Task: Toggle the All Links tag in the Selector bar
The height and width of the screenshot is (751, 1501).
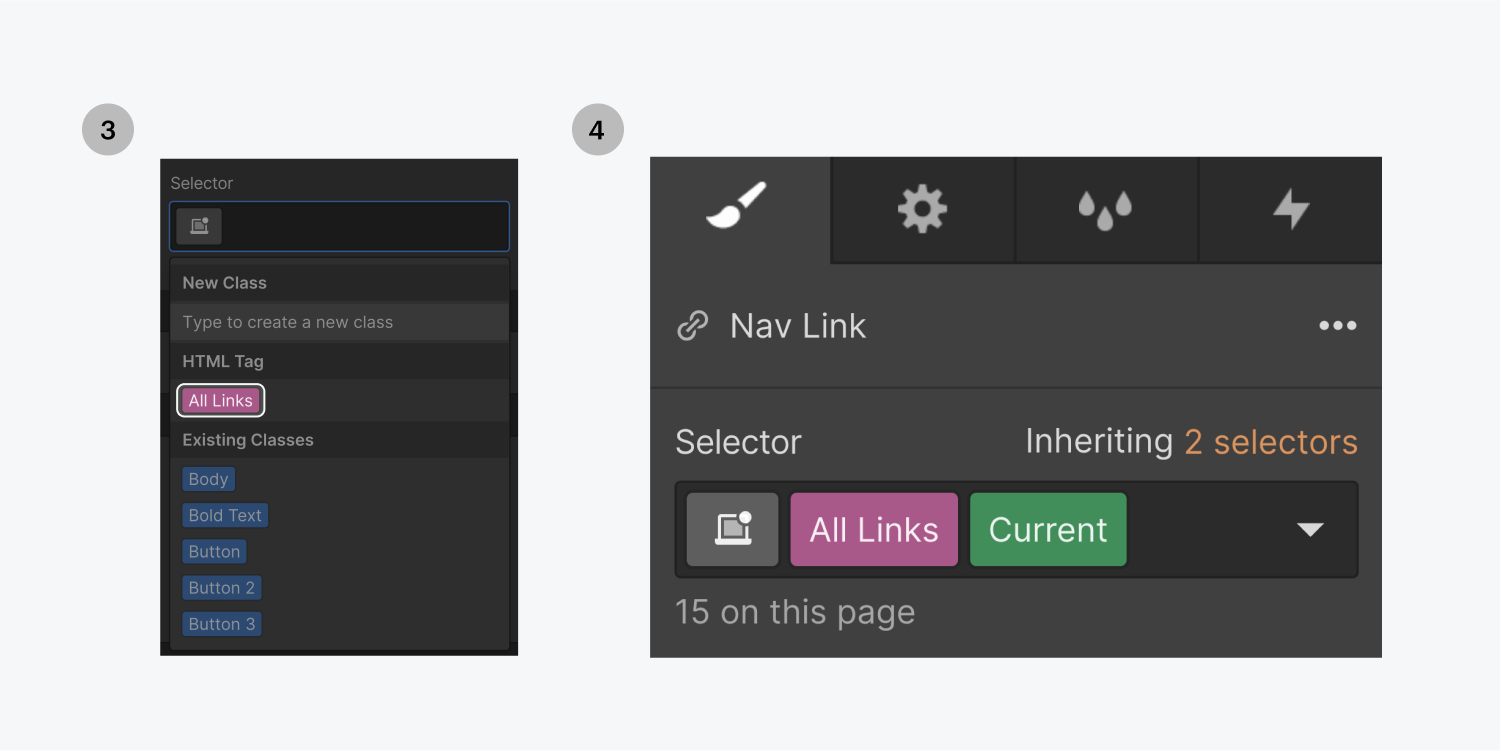Action: (874, 529)
